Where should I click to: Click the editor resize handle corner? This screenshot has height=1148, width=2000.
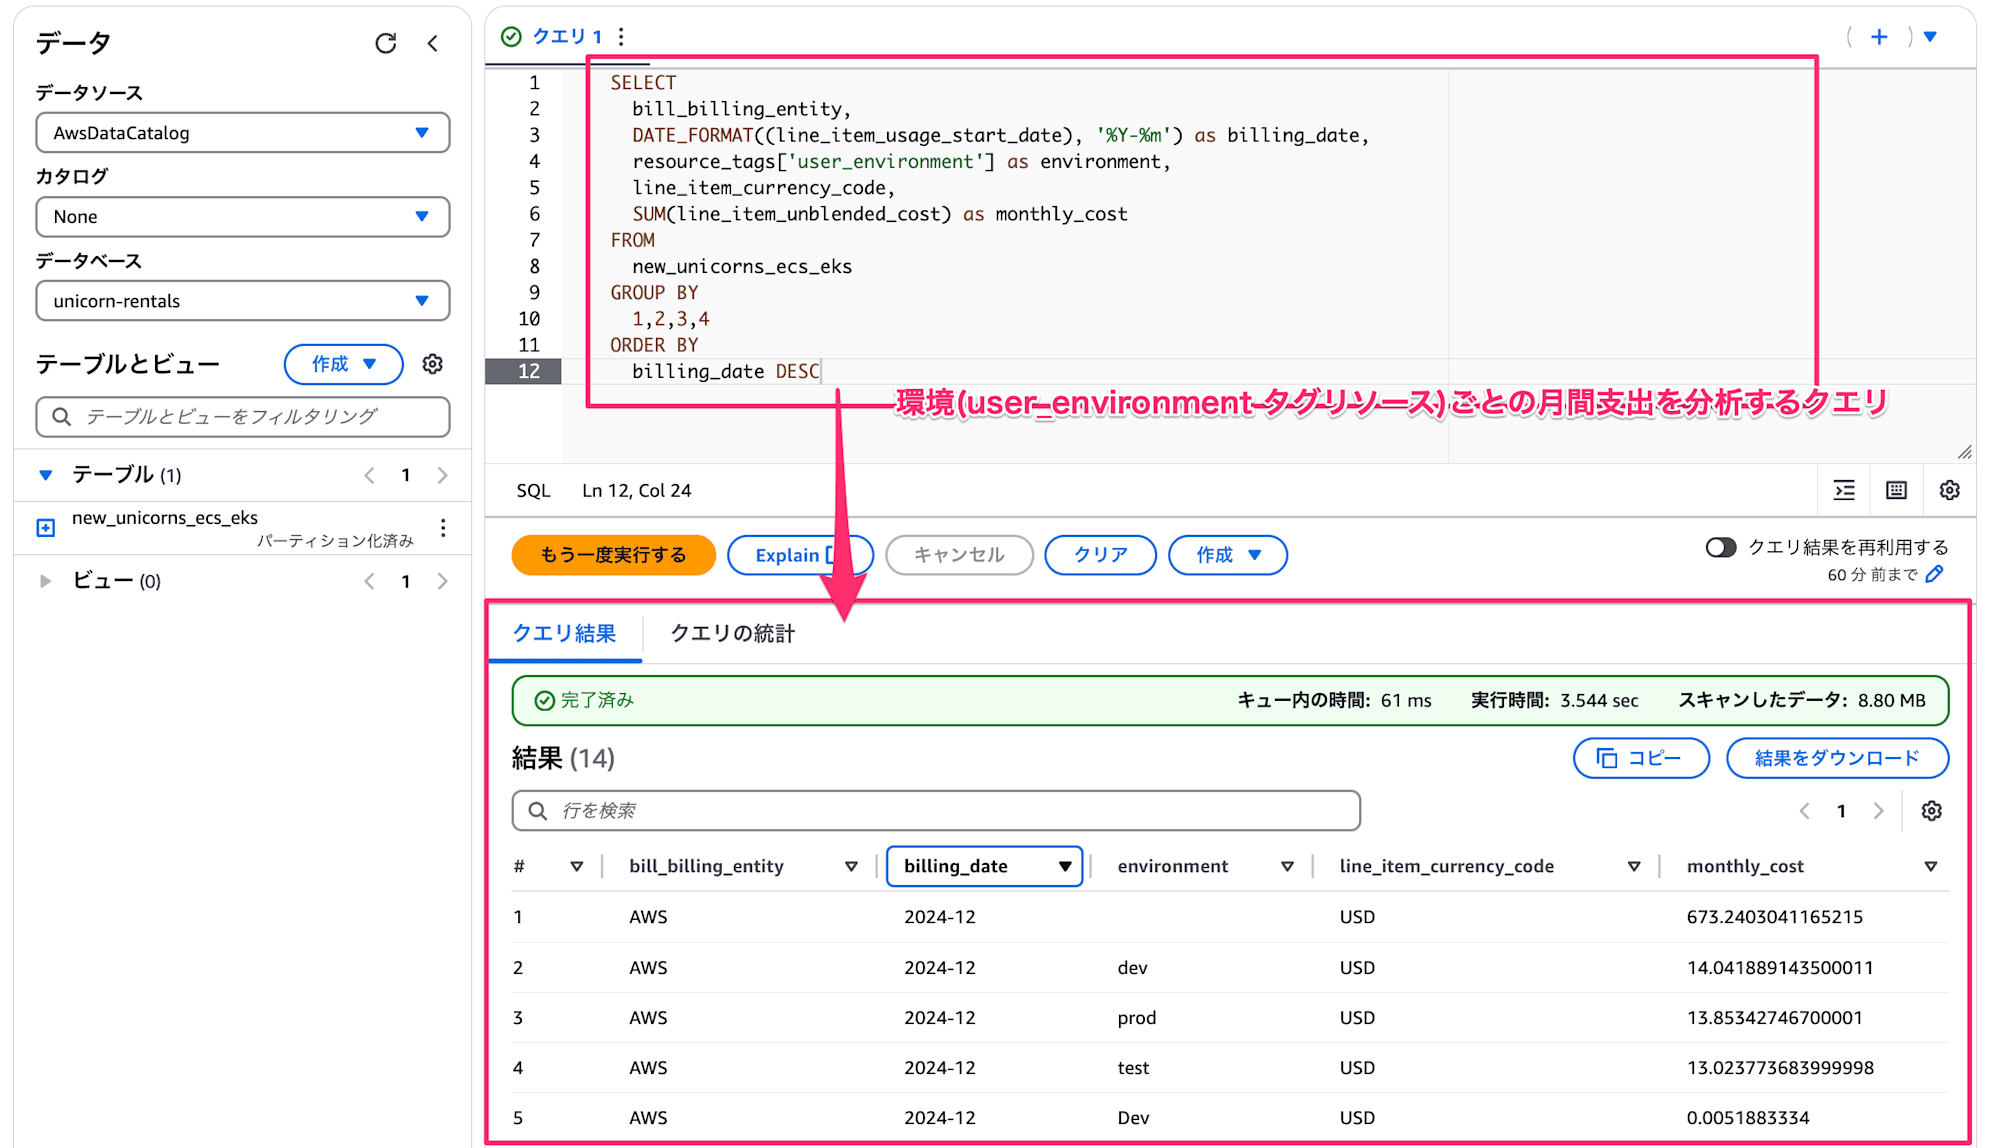tap(1964, 452)
